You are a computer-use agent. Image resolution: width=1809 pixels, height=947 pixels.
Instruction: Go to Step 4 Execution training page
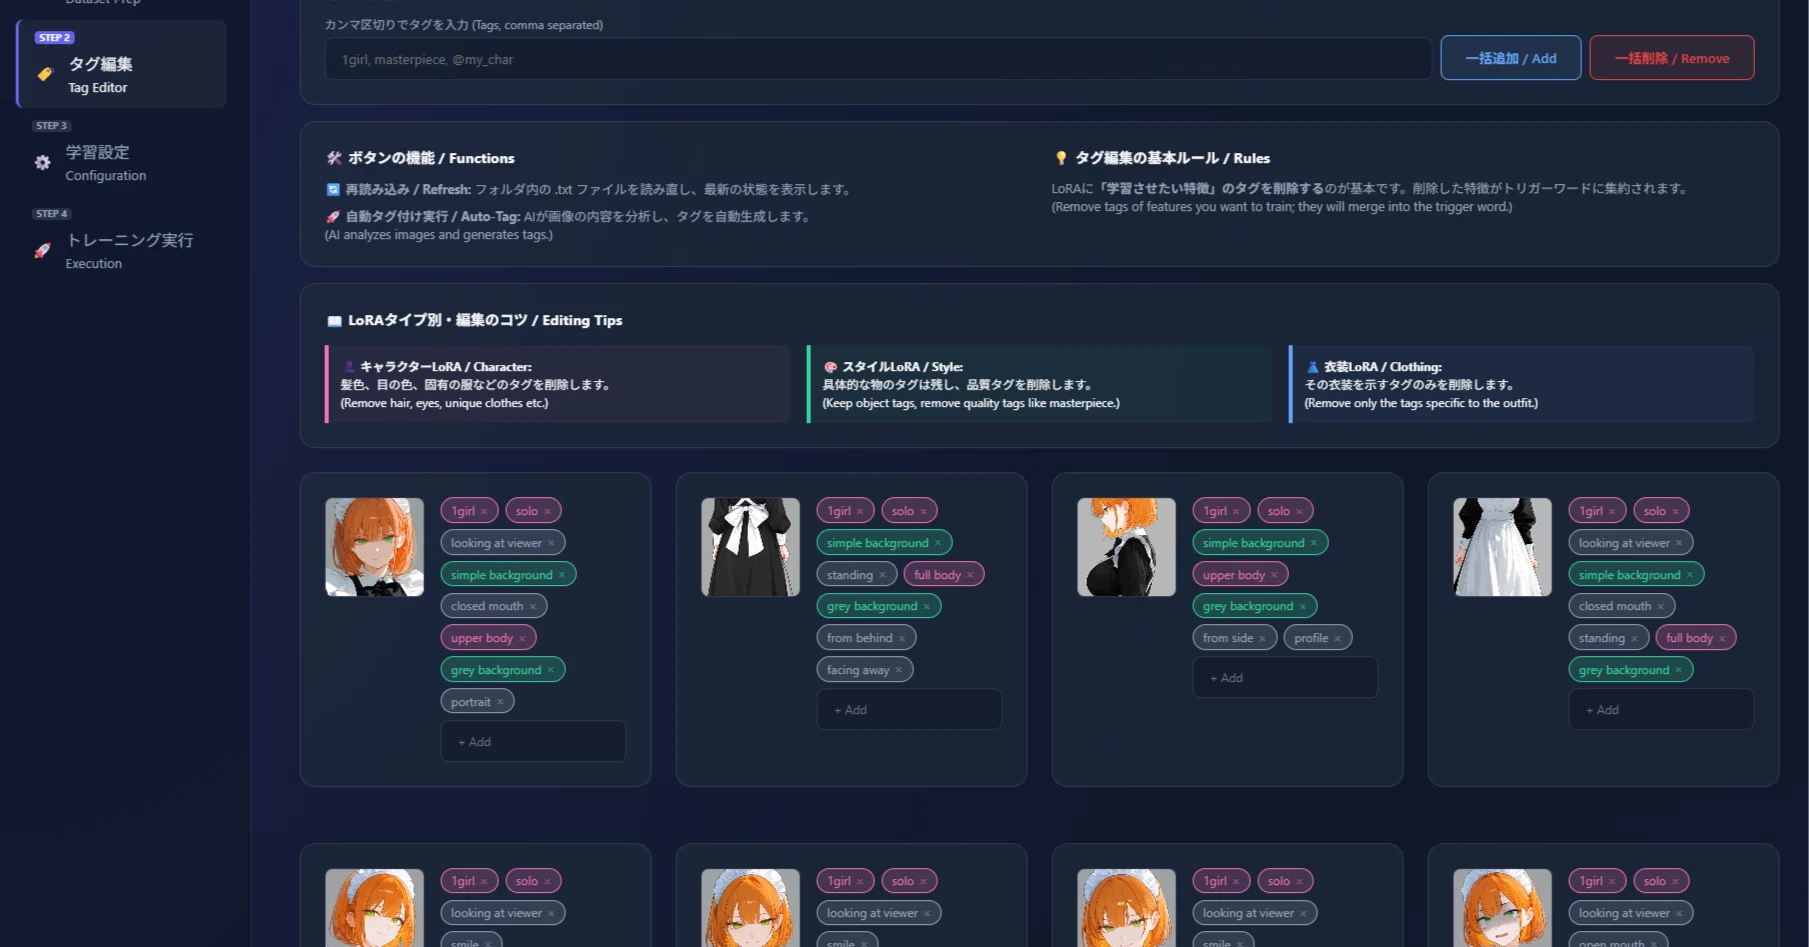coord(122,240)
